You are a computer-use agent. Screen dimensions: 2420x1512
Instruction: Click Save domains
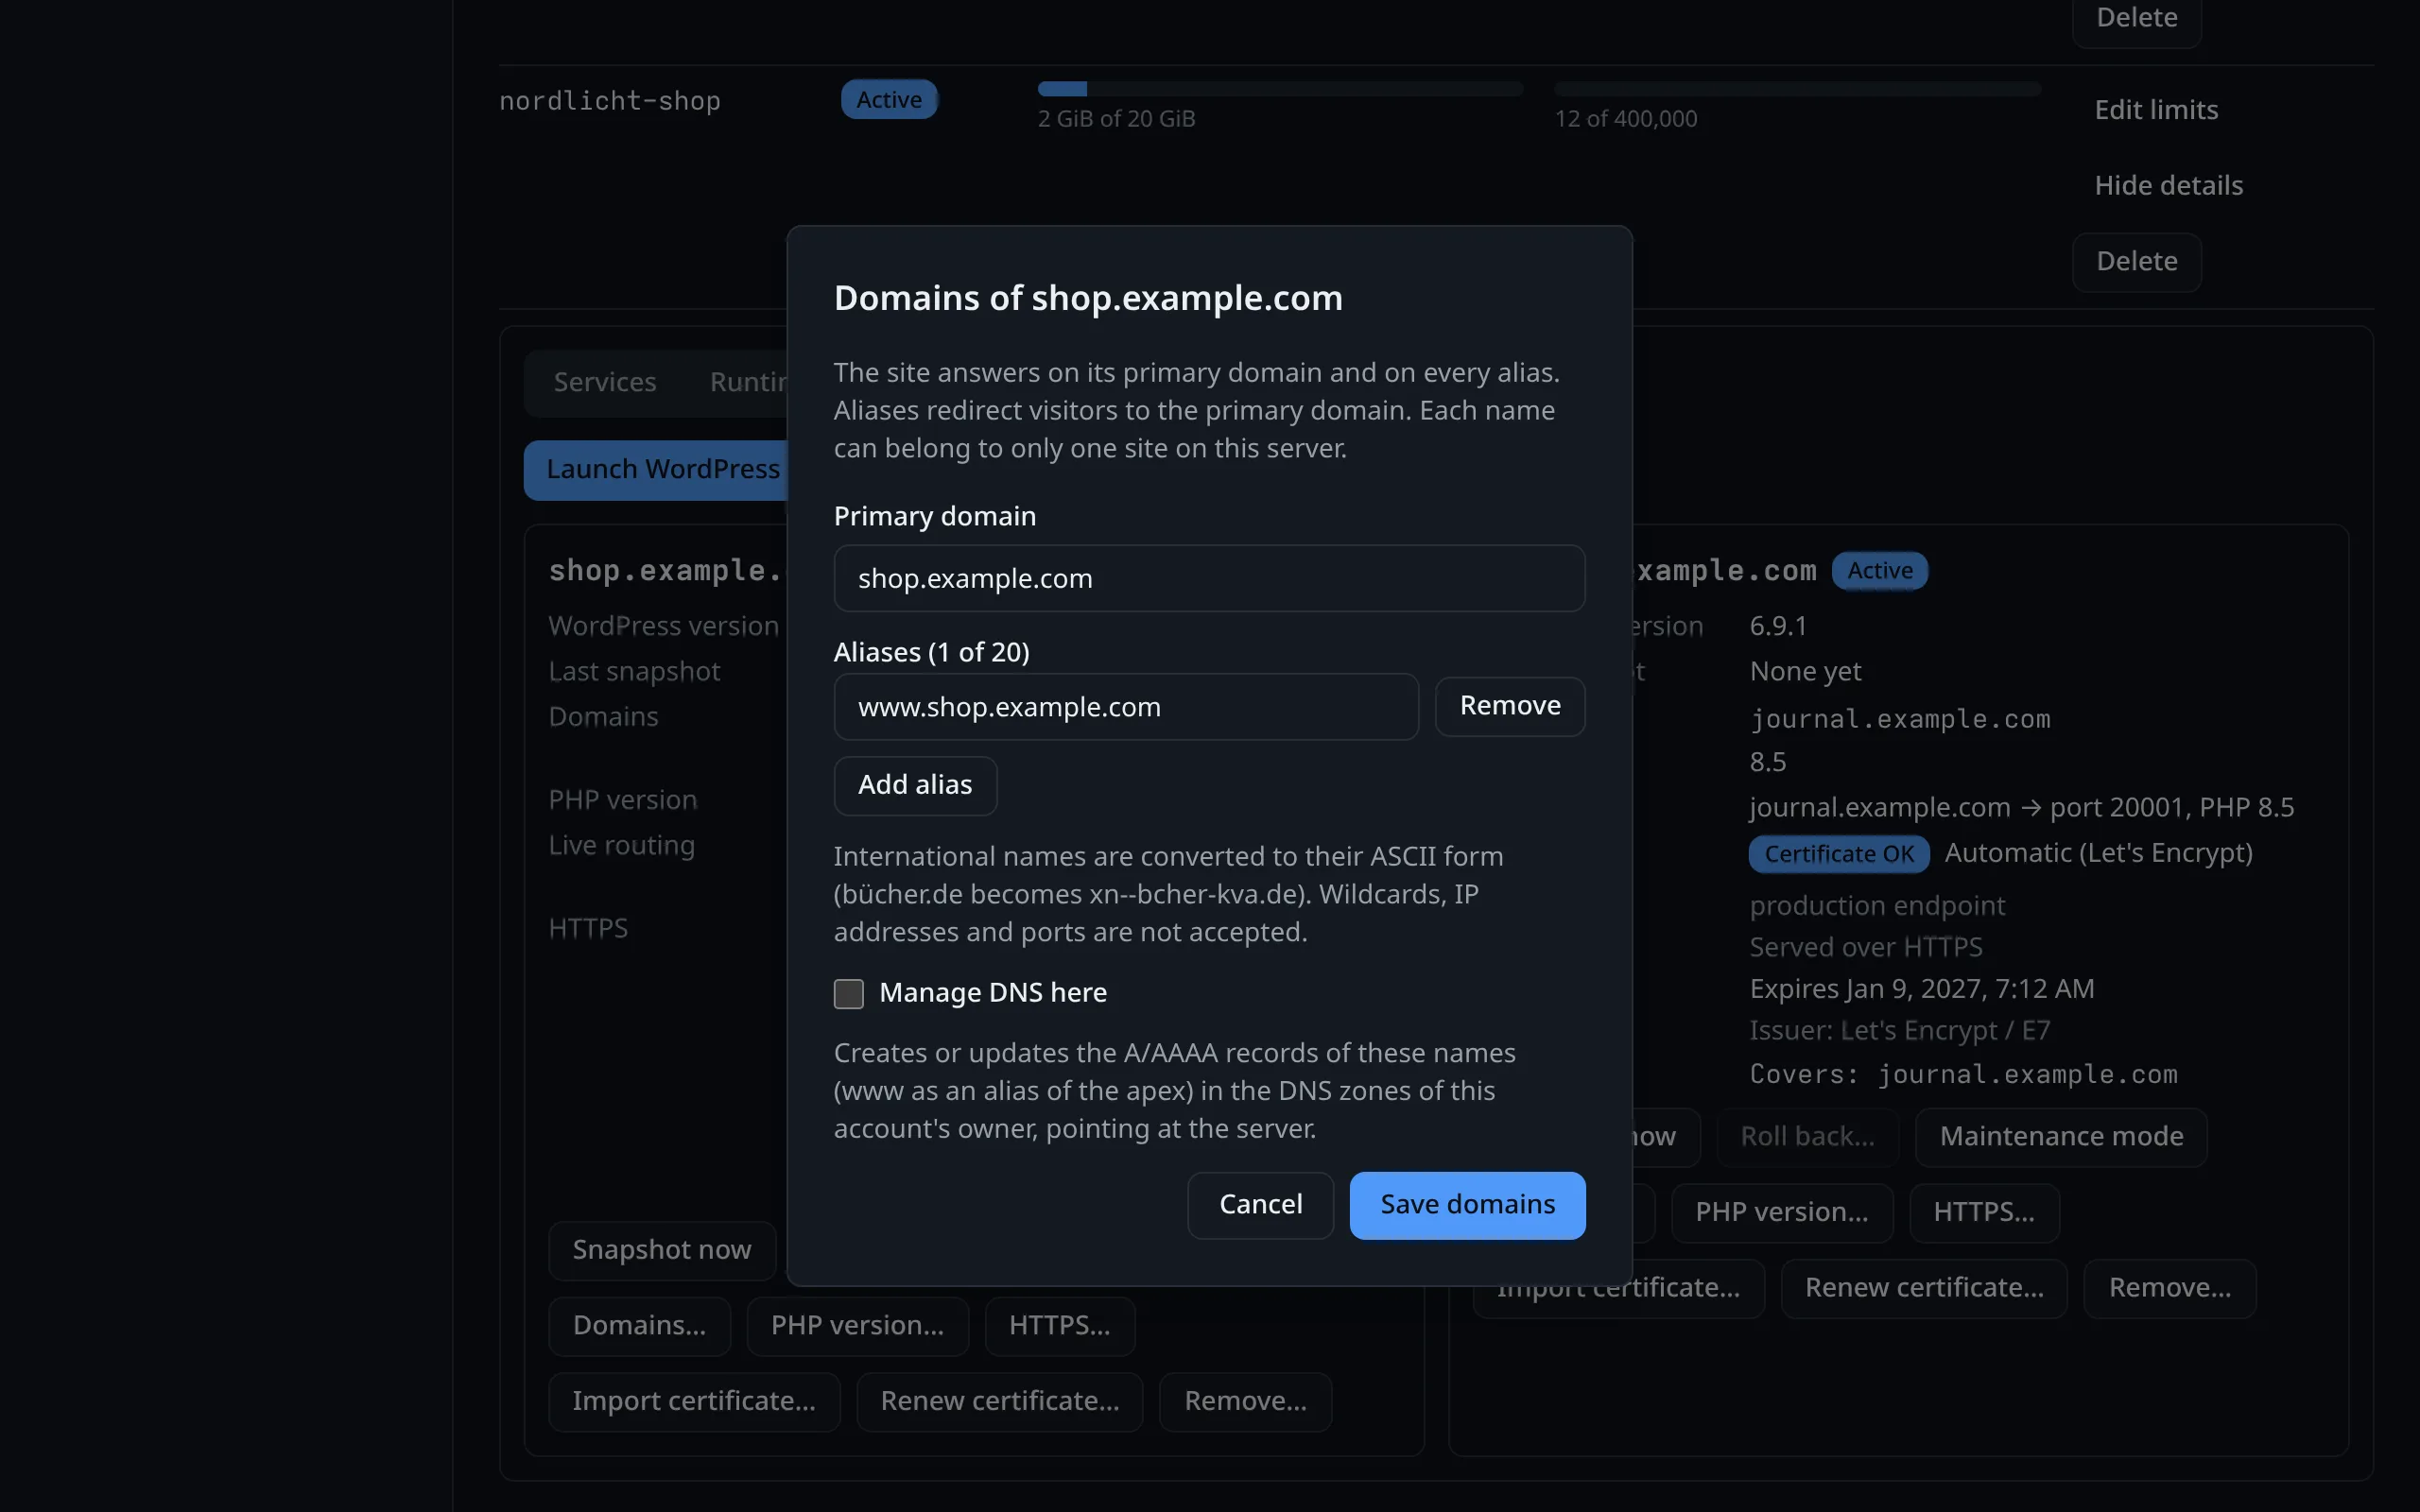pyautogui.click(x=1467, y=1205)
